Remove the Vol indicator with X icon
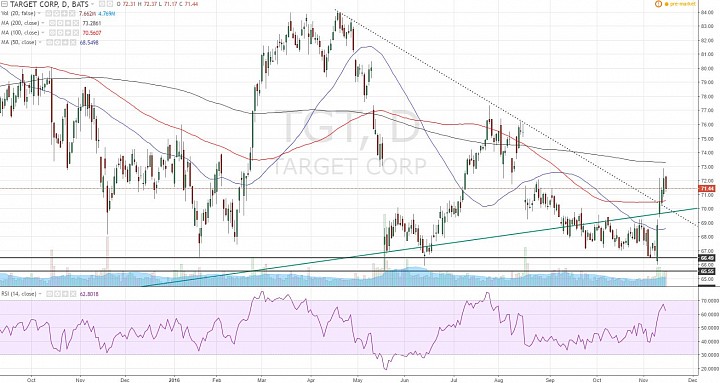This screenshot has height=383, width=720. [72, 13]
